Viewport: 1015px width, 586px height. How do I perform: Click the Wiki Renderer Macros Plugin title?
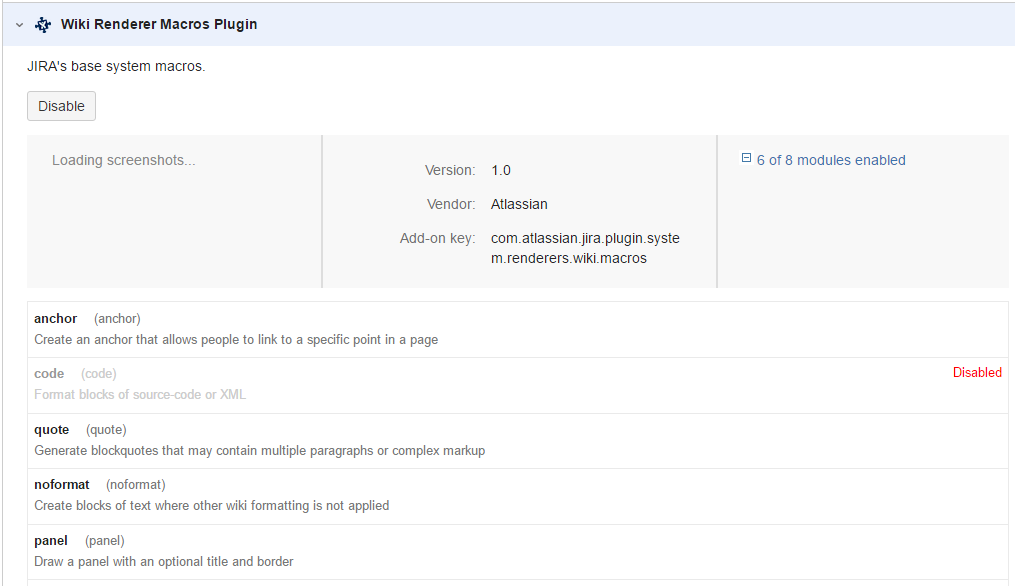click(159, 24)
